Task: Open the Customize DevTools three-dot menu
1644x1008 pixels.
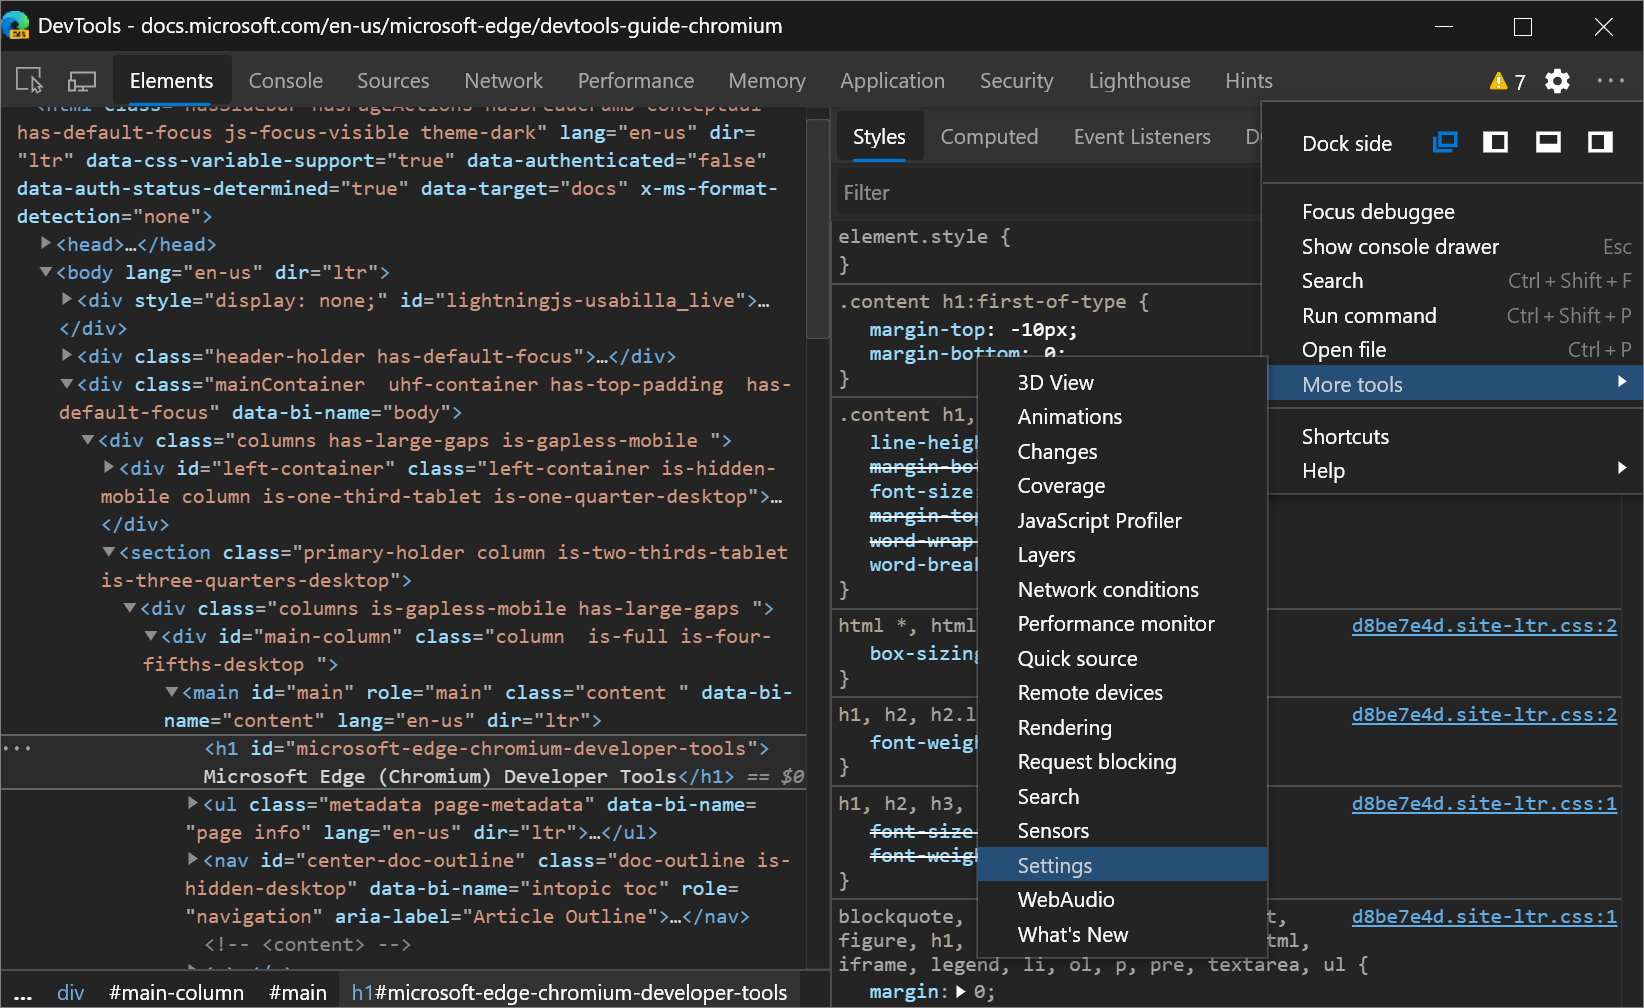Action: click(x=1611, y=81)
